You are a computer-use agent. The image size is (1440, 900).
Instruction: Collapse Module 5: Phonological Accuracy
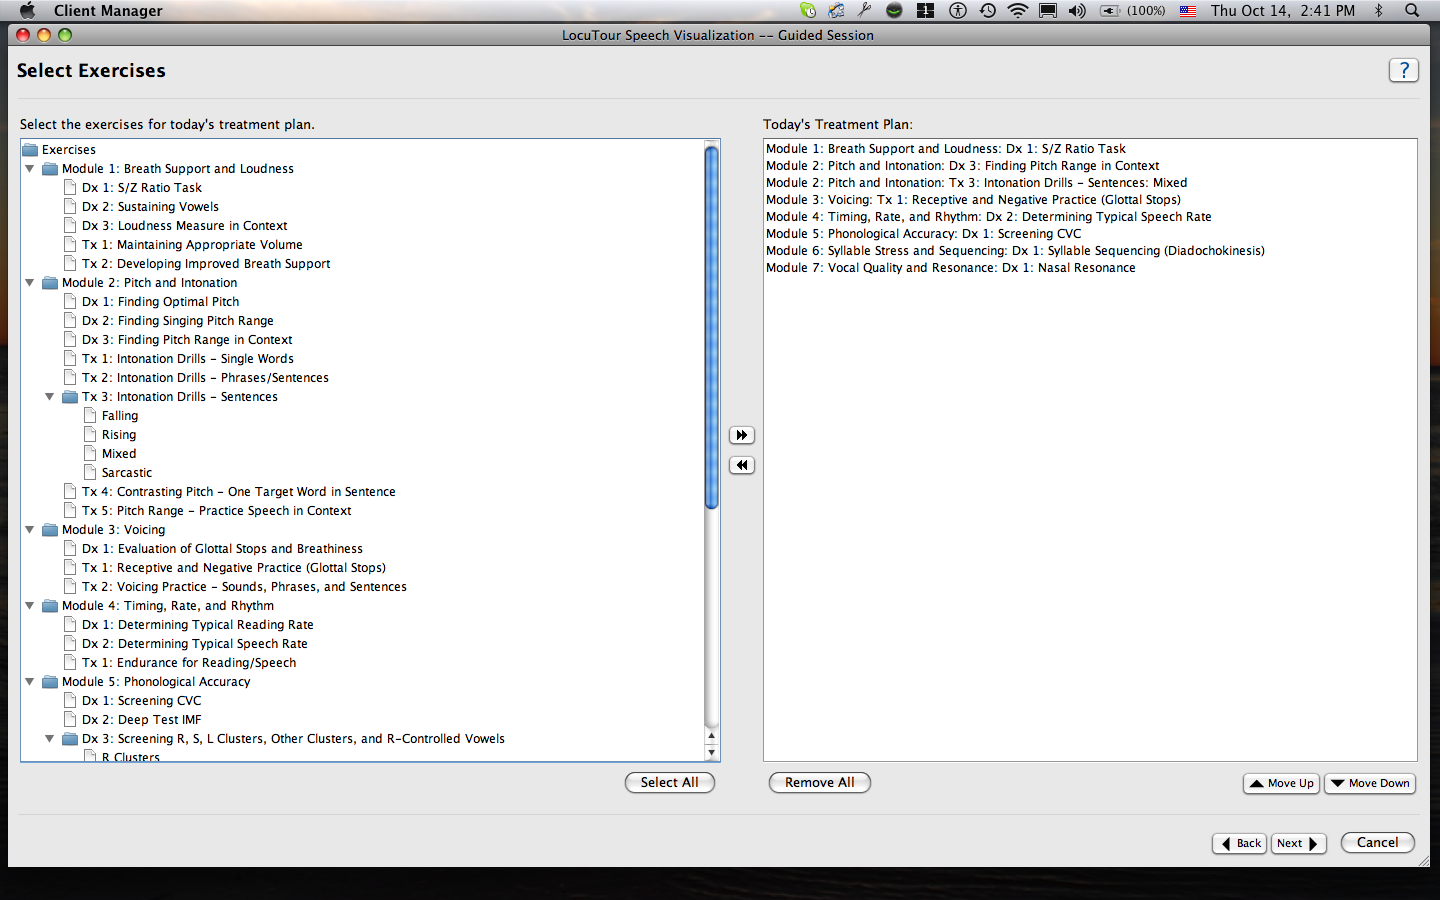tap(30, 682)
